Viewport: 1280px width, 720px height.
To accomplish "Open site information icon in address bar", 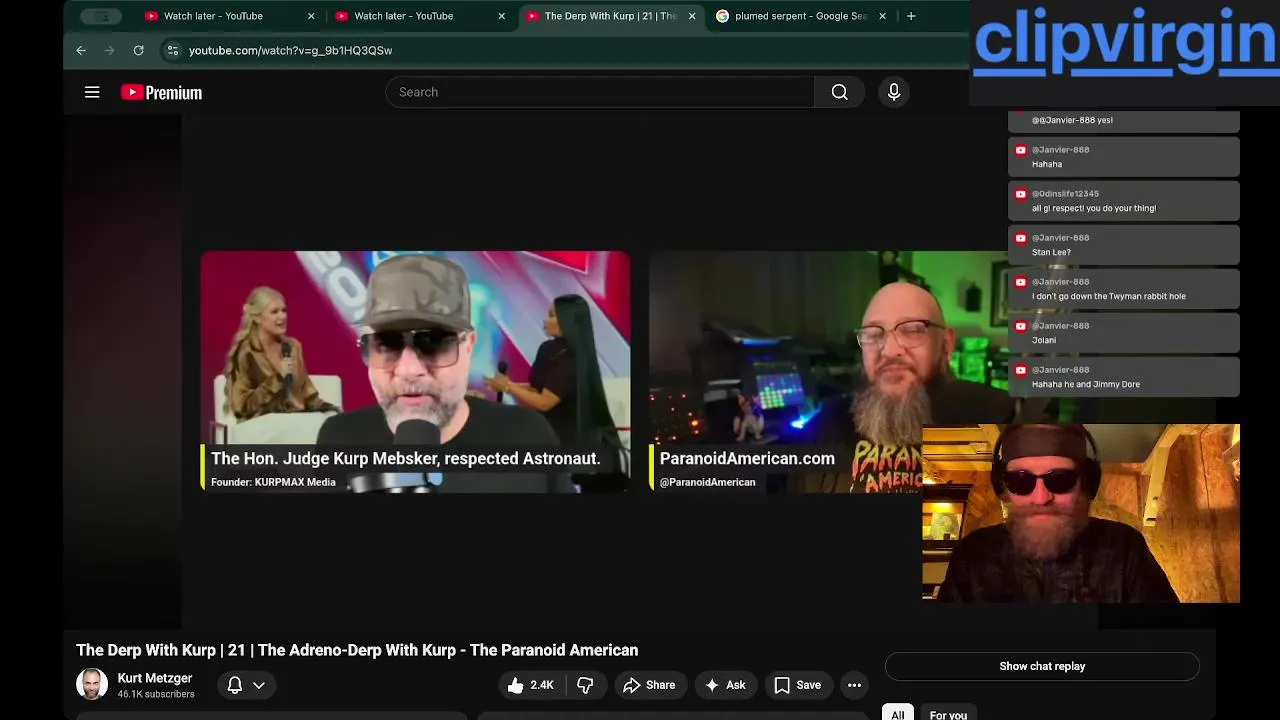I will tap(172, 50).
